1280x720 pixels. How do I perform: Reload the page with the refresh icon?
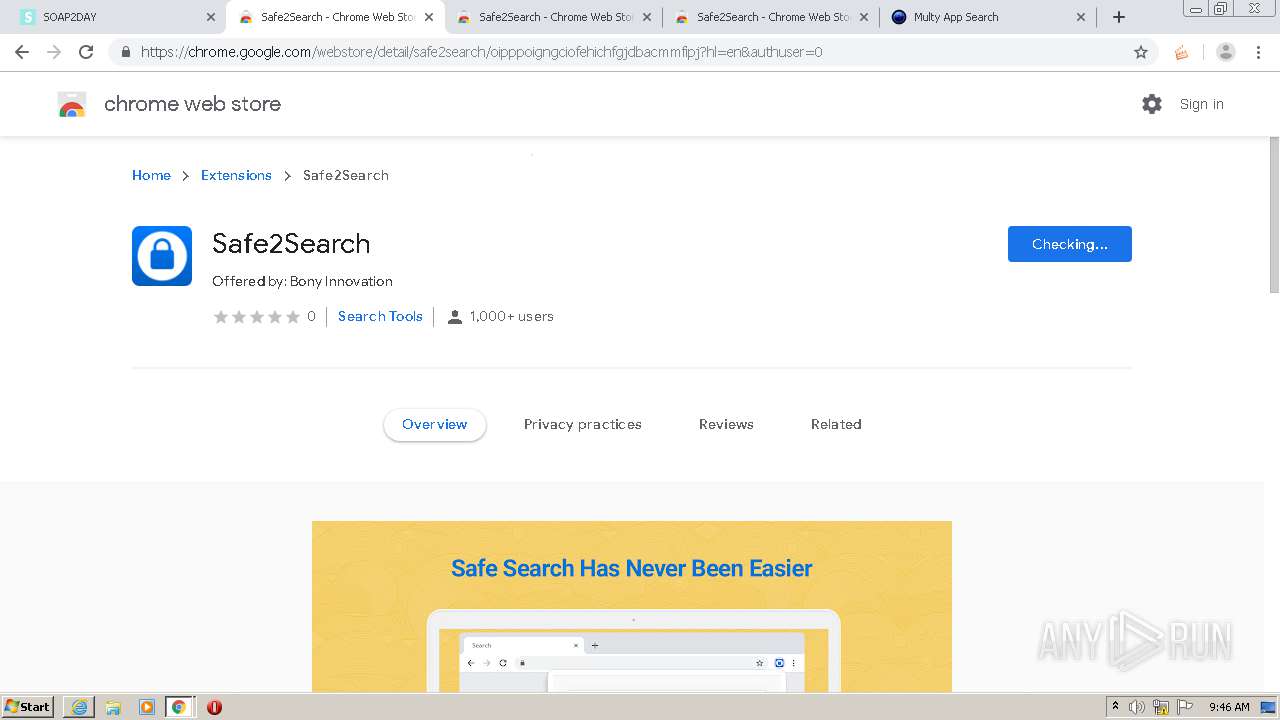[x=86, y=52]
